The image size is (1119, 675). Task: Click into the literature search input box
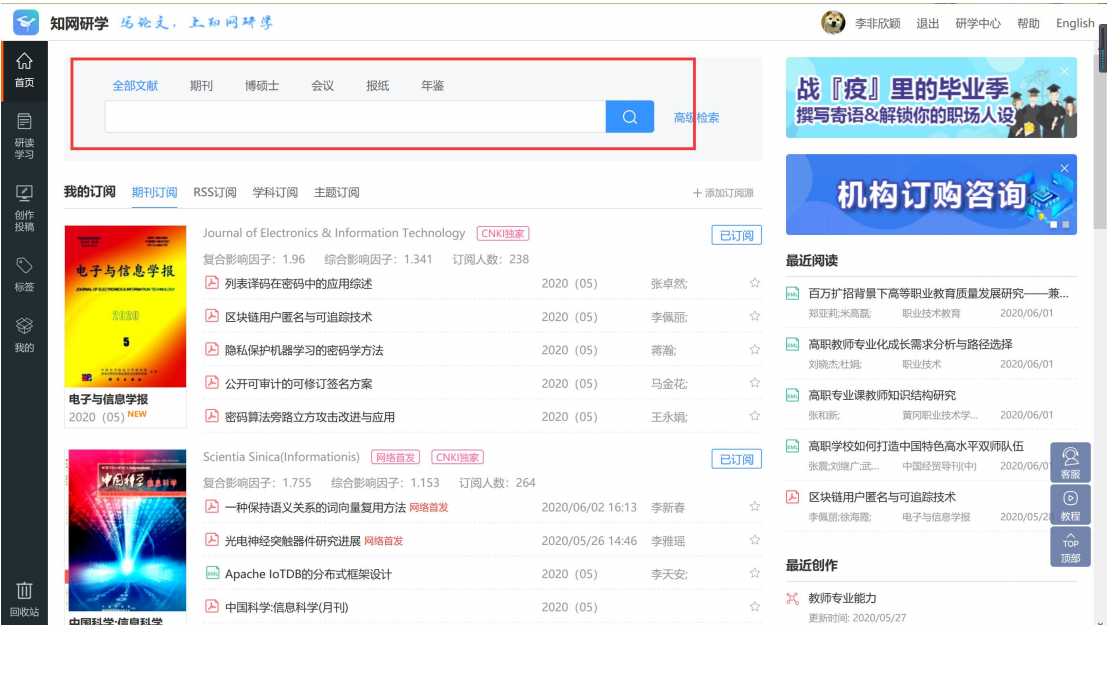[355, 117]
